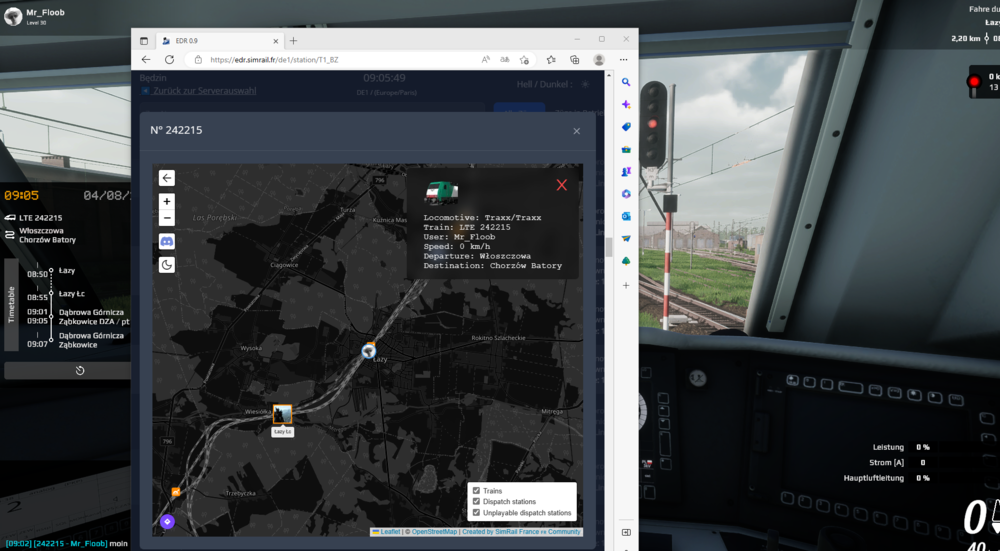Viewport: 1000px width, 551px height.
Task: Toggle the Dispatch stations checkbox
Action: click(475, 502)
